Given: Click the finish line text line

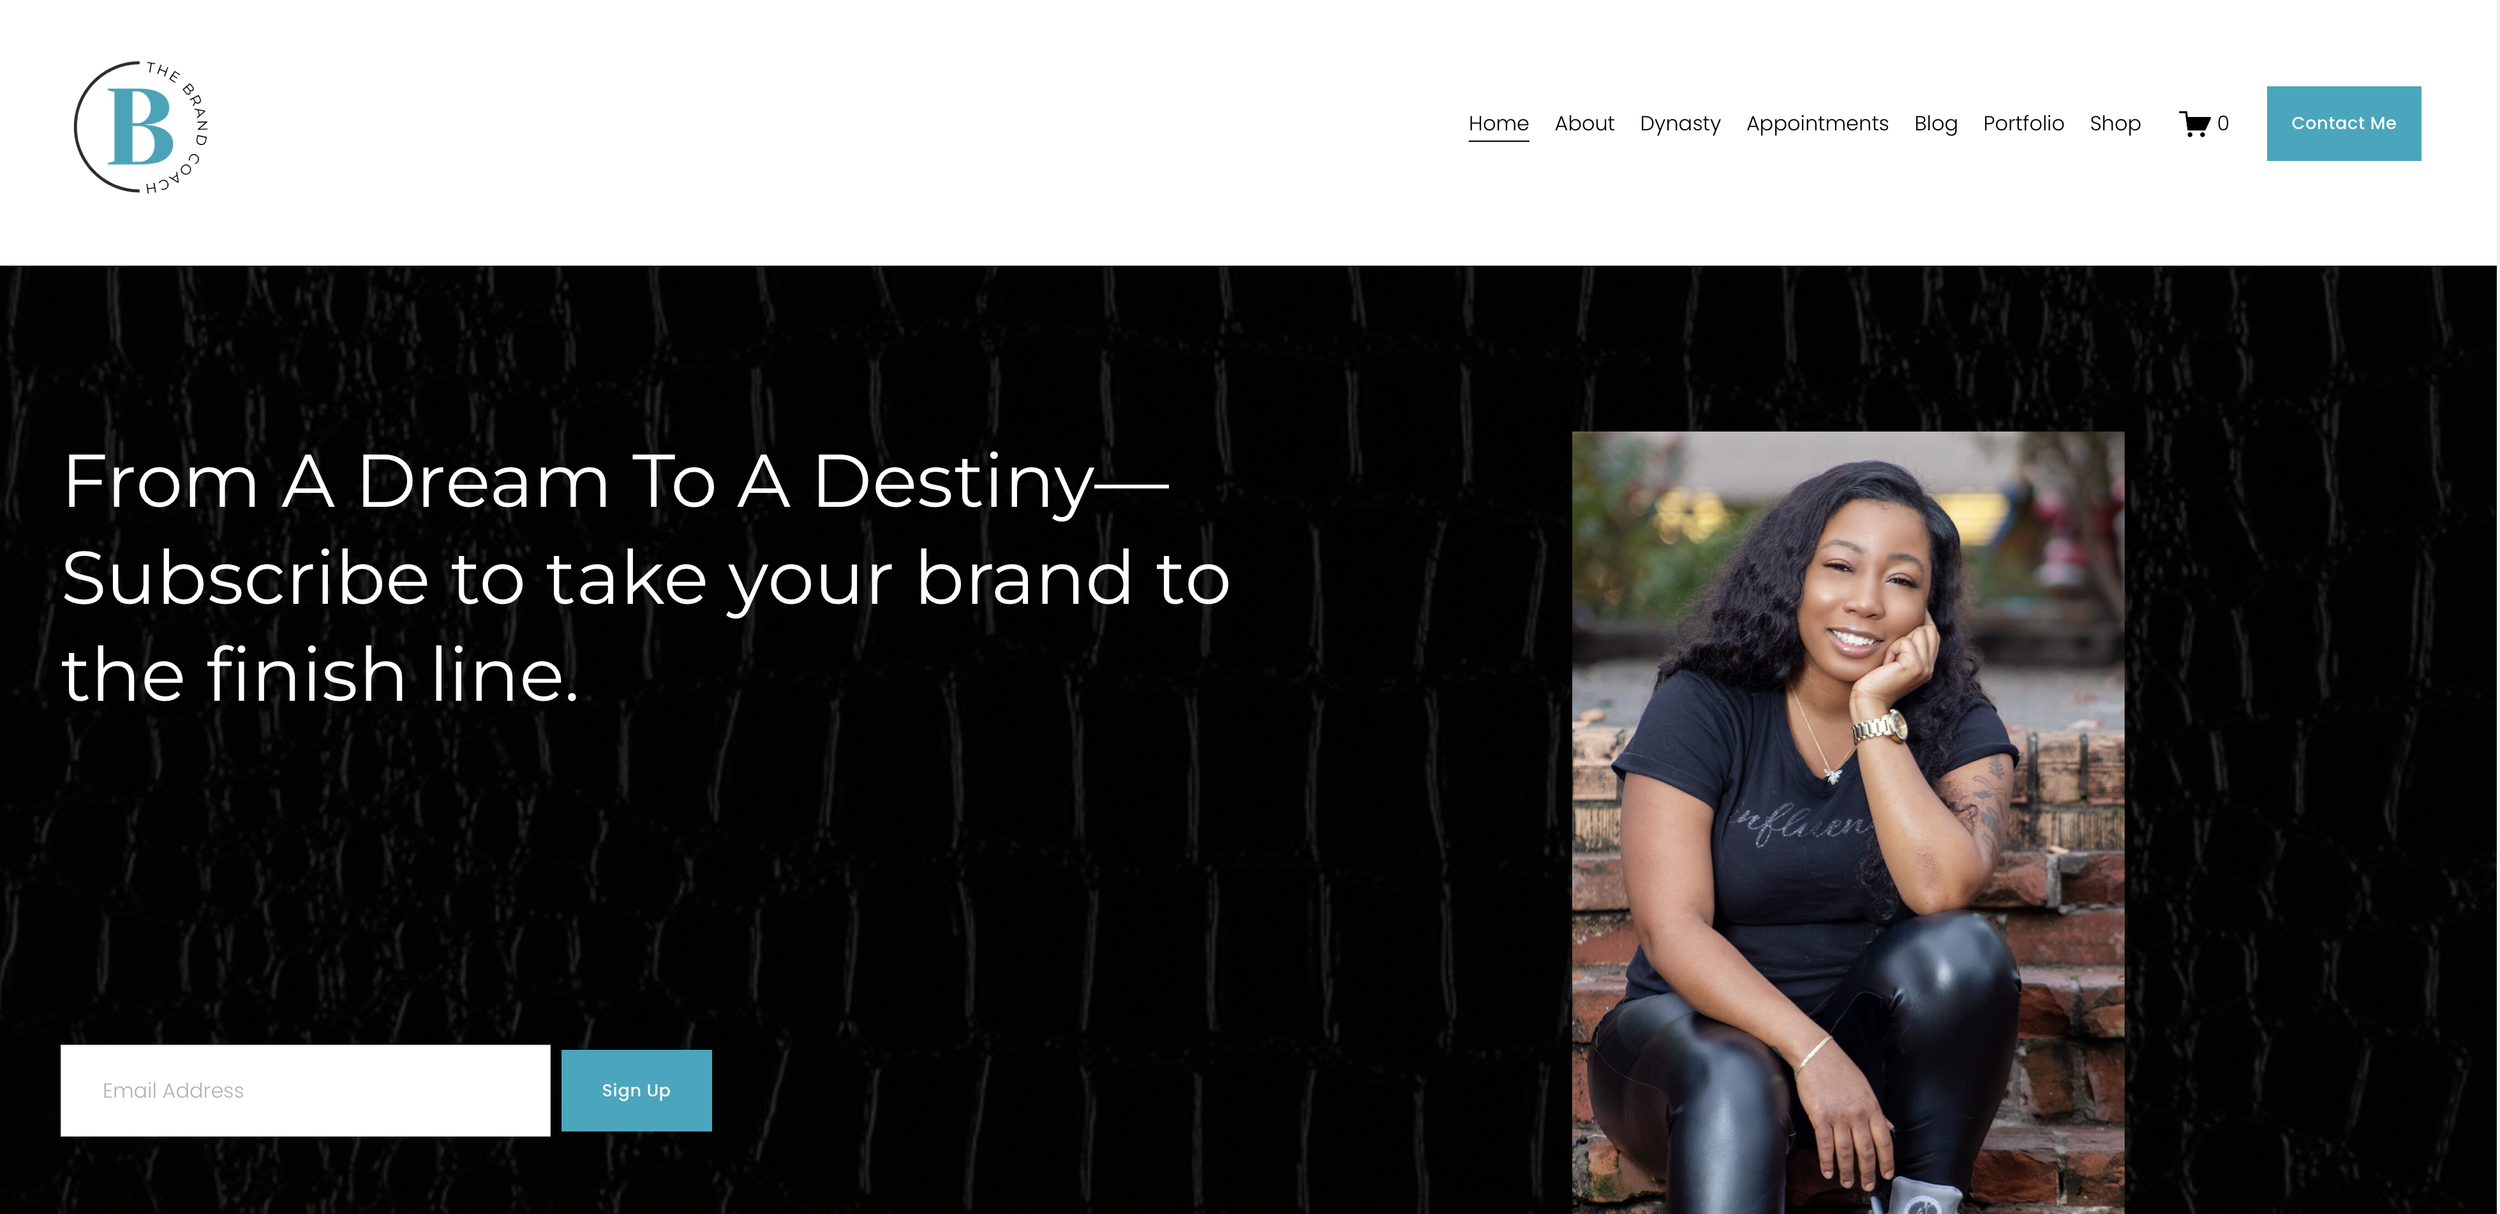Looking at the screenshot, I should [x=320, y=675].
